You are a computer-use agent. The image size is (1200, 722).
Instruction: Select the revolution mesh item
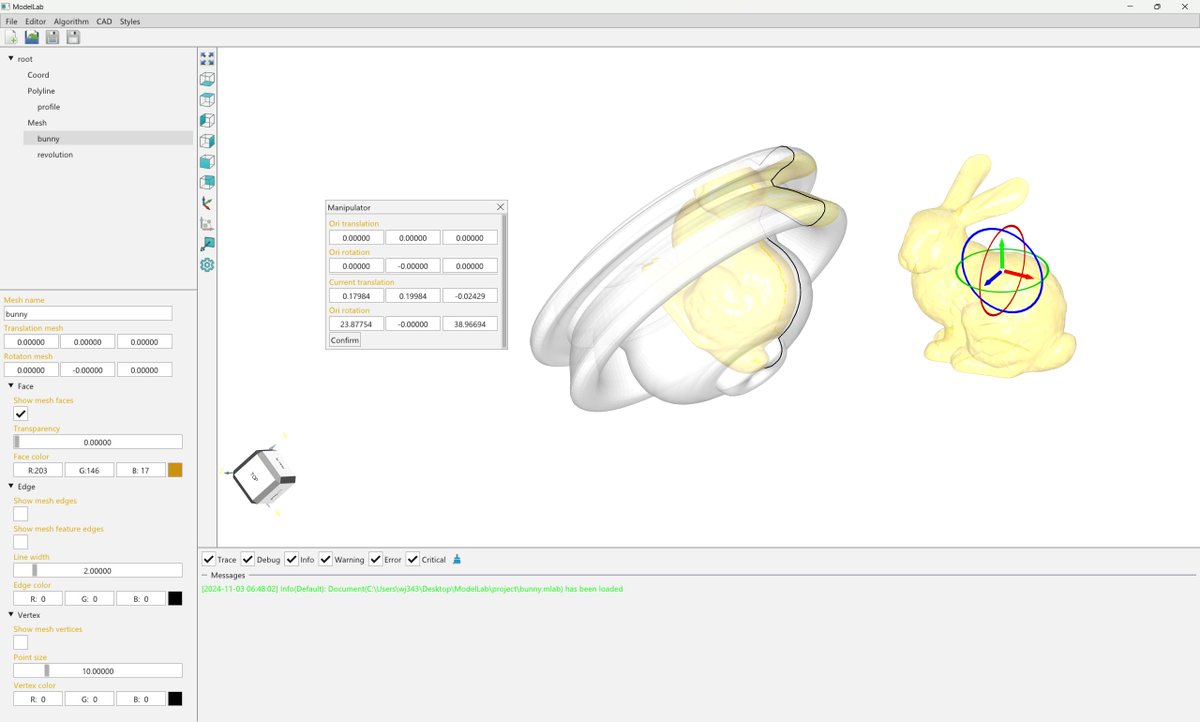(x=55, y=155)
